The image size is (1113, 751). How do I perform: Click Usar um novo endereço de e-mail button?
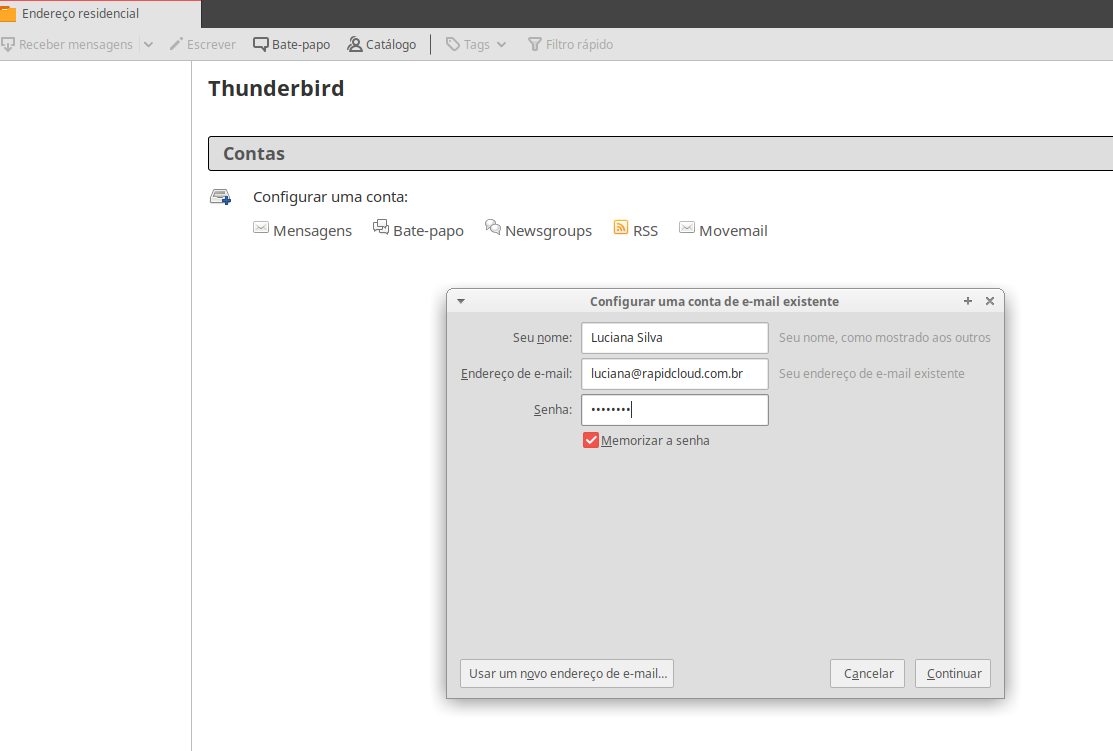[x=567, y=674]
